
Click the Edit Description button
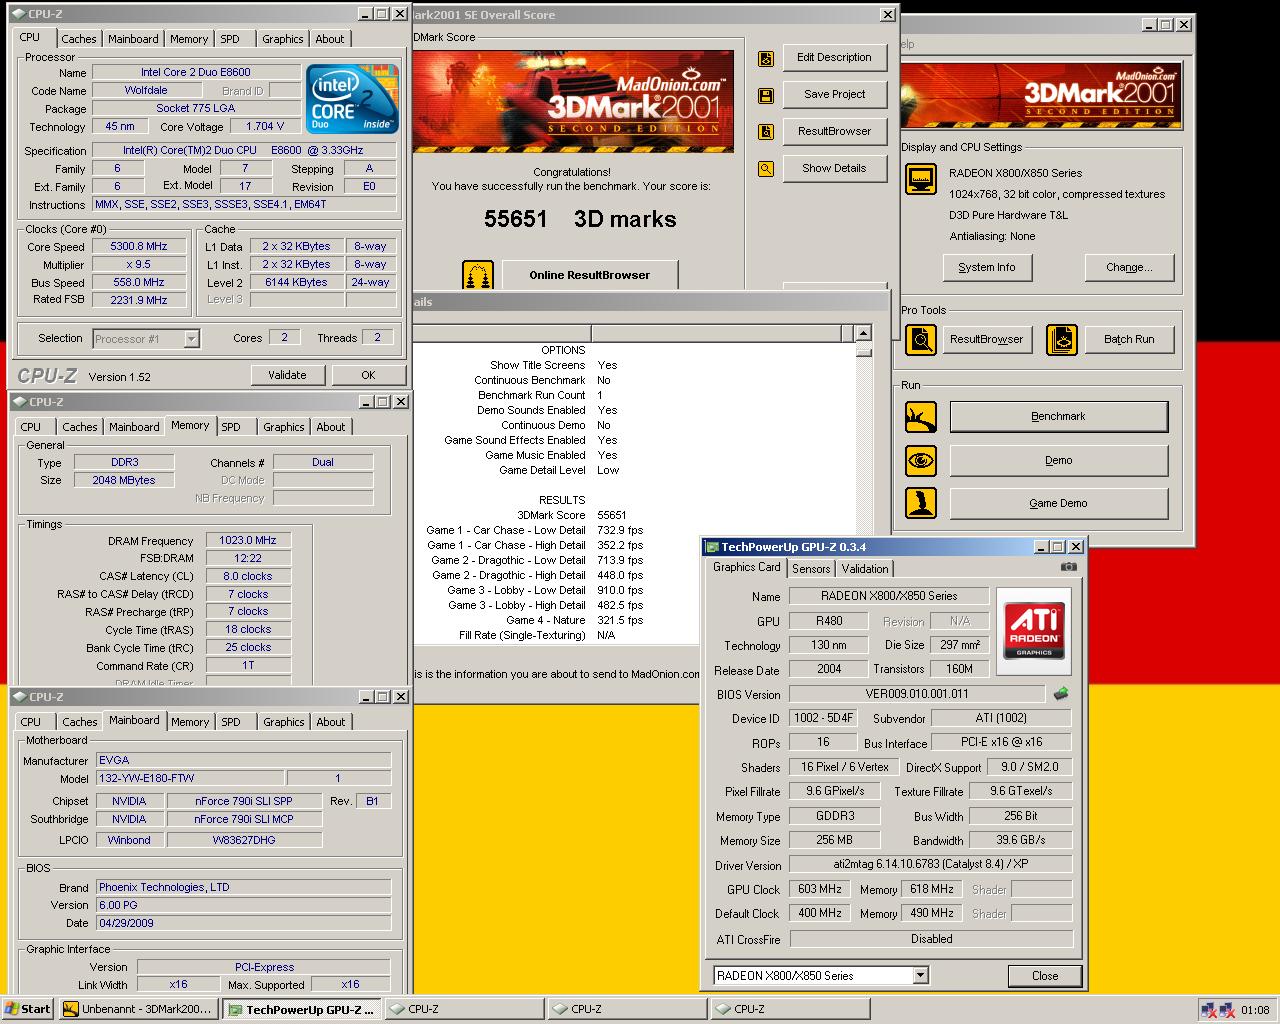coord(834,58)
